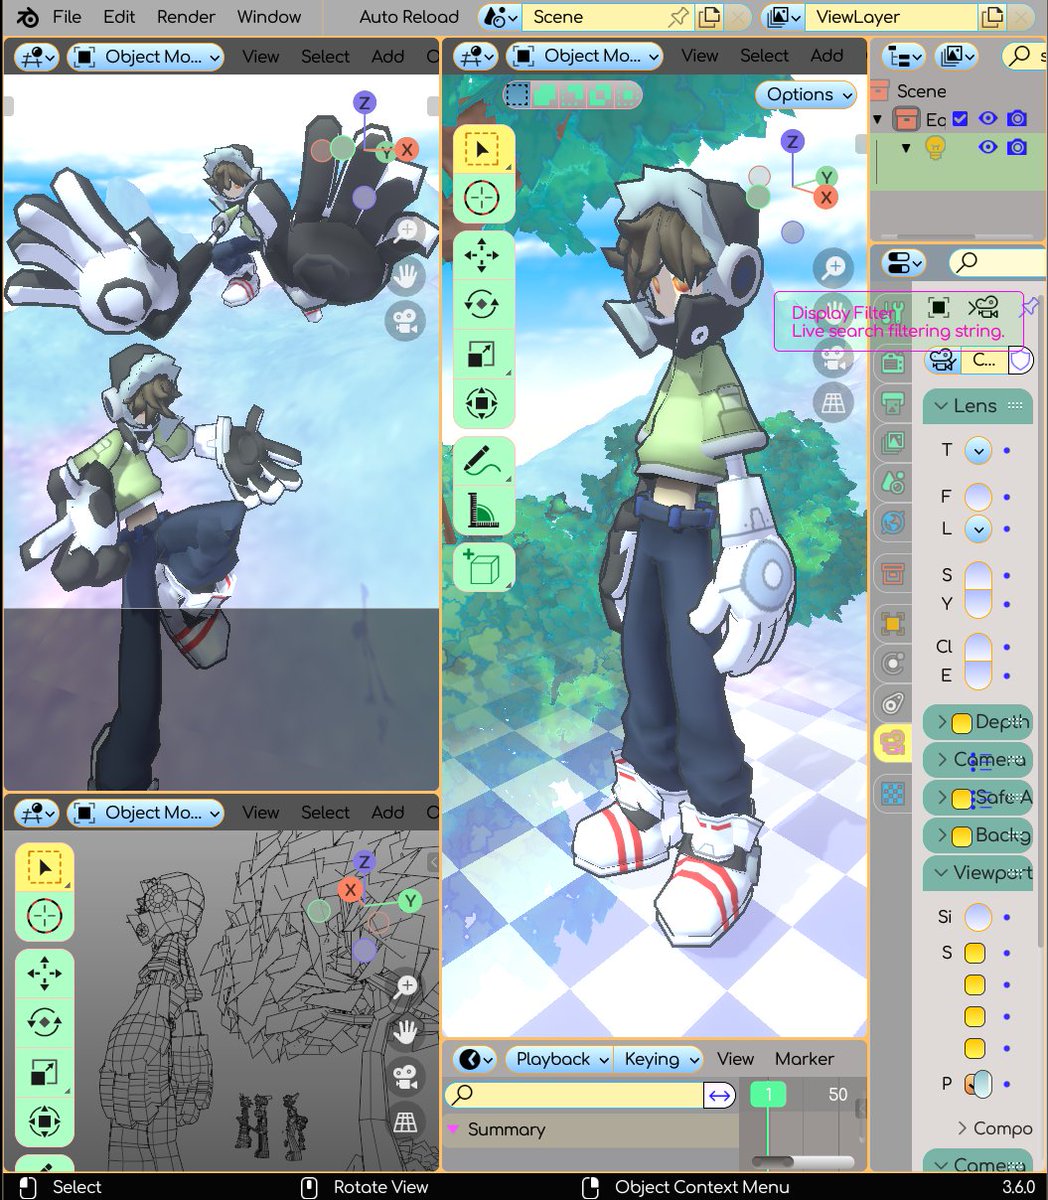Select the Move tool in right viewport
Screen dimensions: 1048x1200
pos(483,256)
